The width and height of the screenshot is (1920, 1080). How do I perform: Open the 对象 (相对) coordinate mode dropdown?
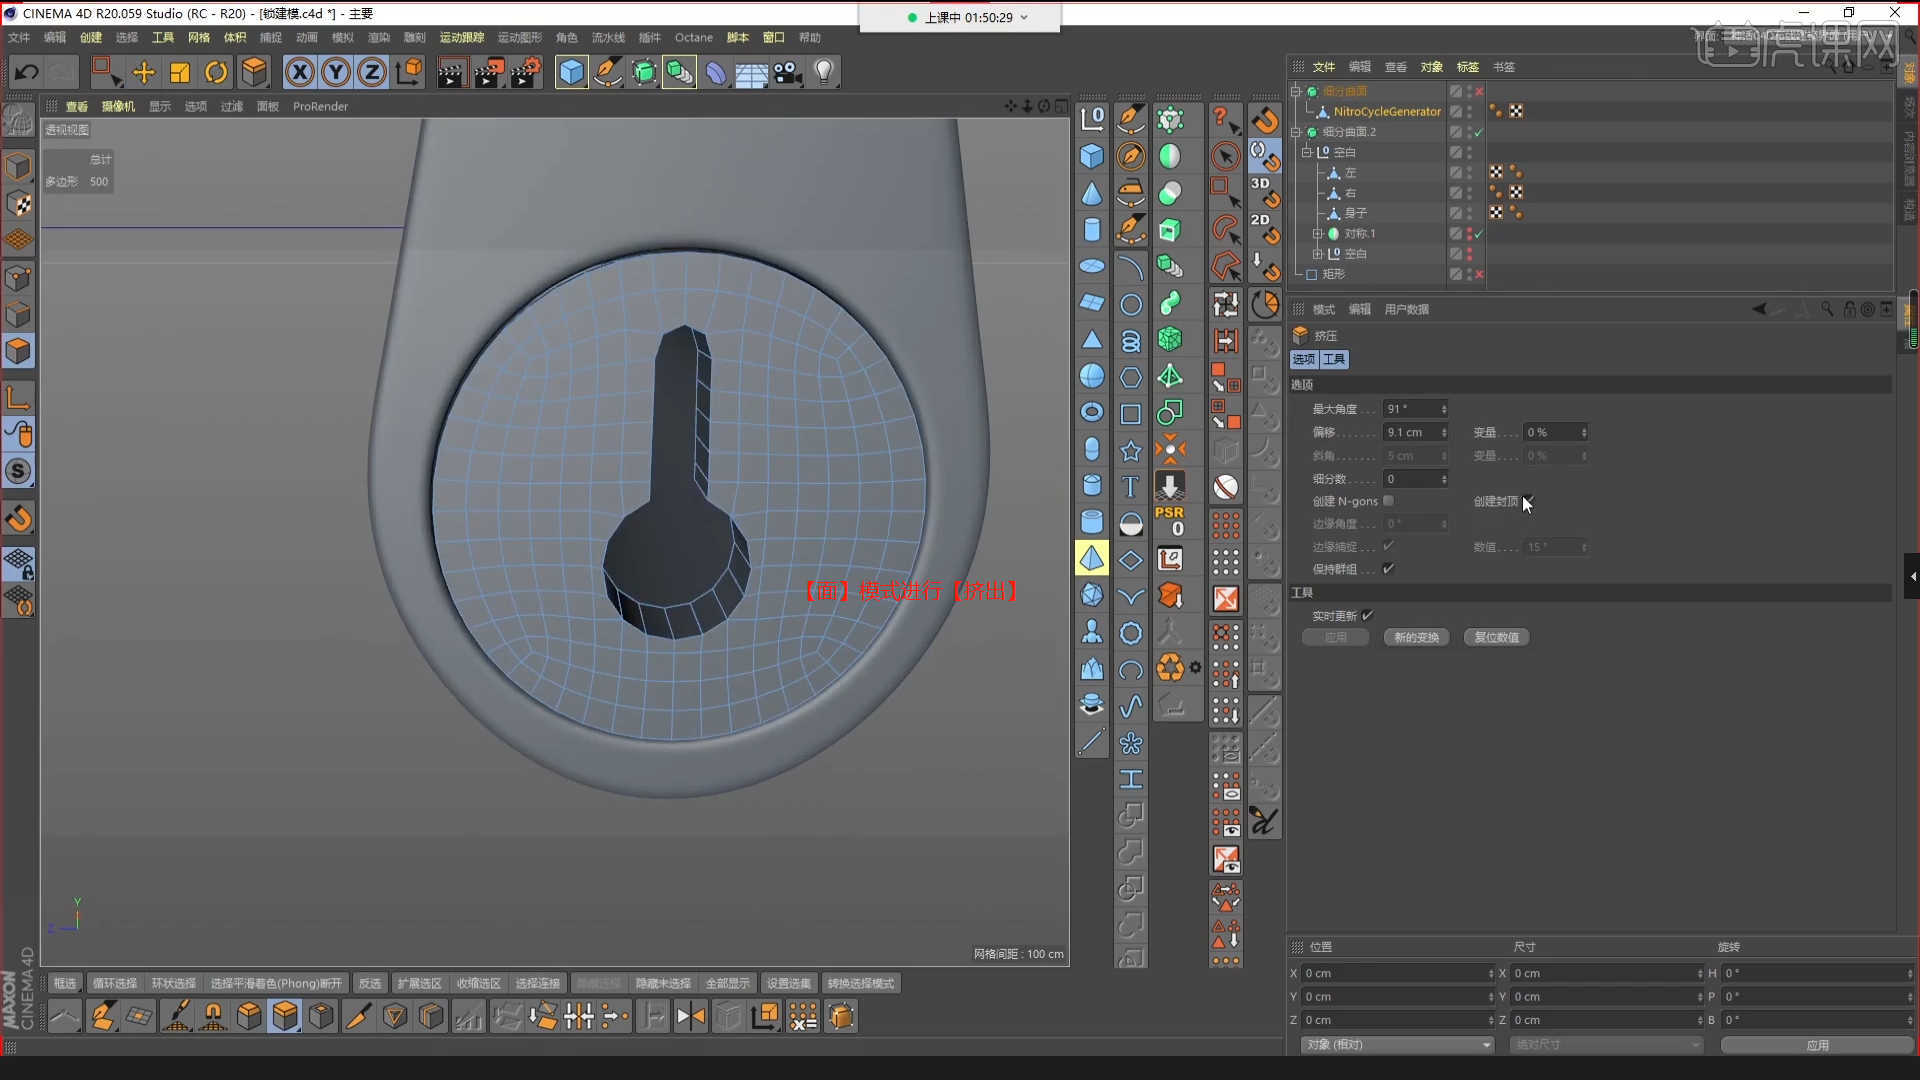[1398, 1044]
